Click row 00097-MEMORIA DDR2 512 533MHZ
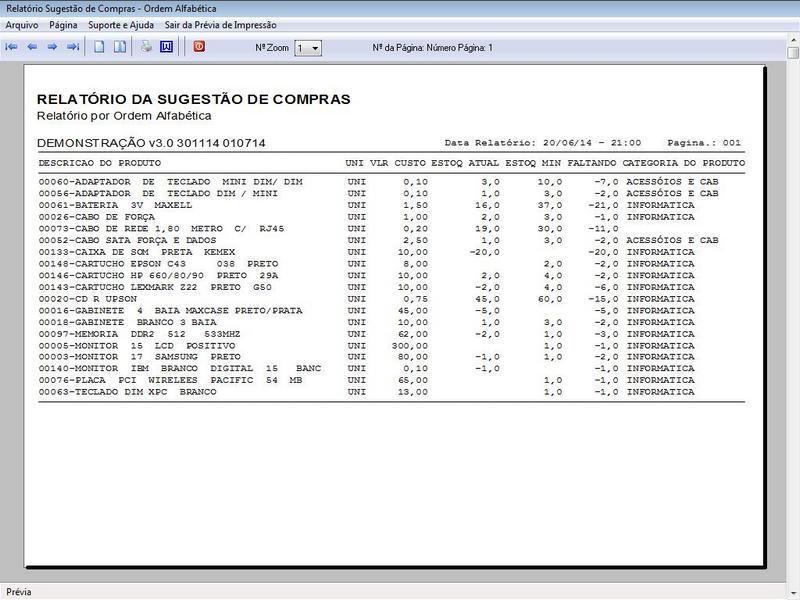800x600 pixels. (x=367, y=334)
